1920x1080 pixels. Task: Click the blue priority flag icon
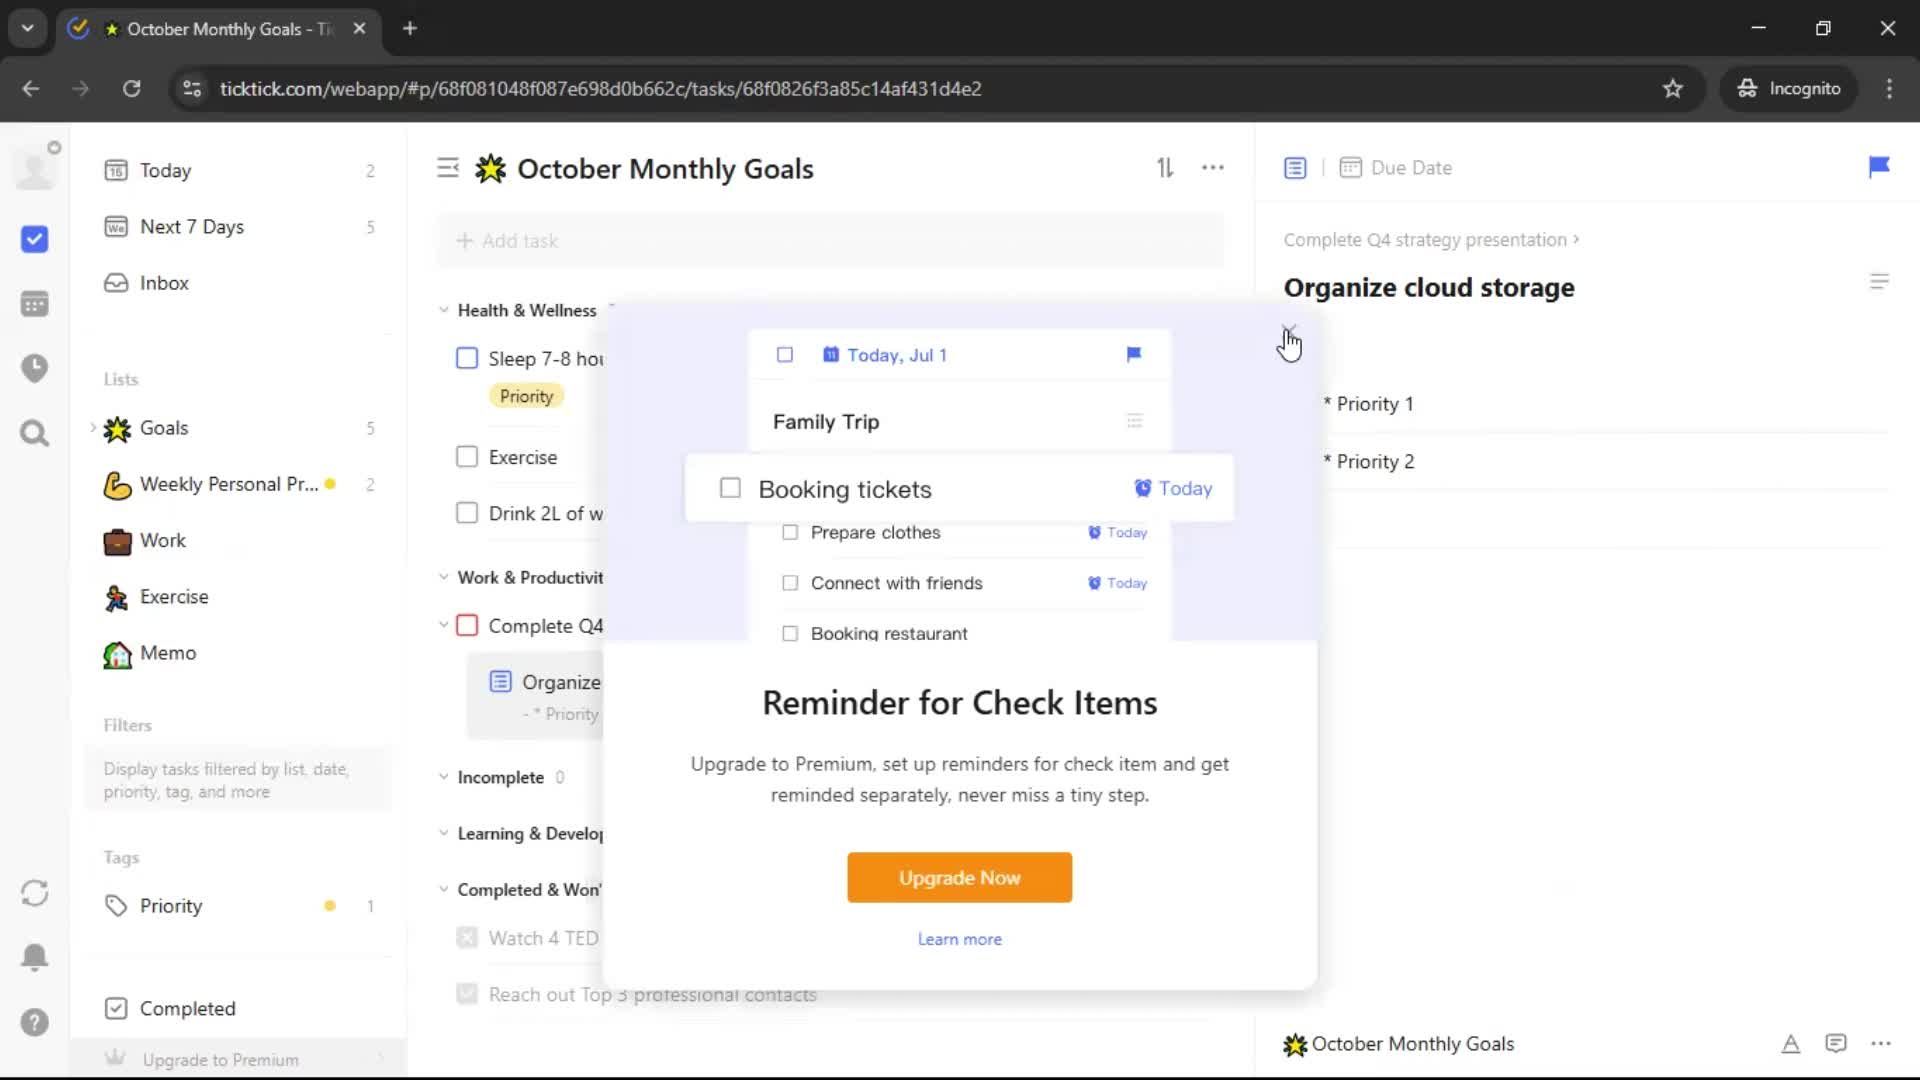click(x=1878, y=167)
